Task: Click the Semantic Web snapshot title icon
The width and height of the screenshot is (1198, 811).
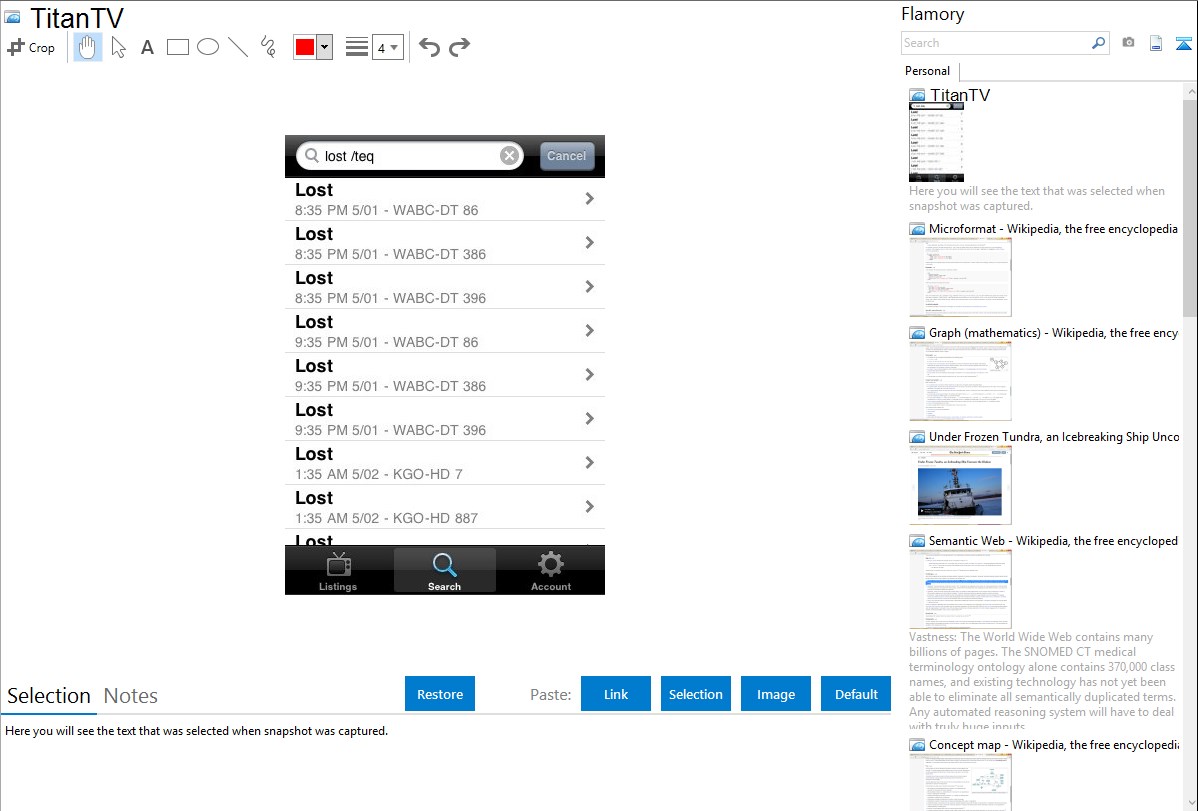Action: point(918,541)
